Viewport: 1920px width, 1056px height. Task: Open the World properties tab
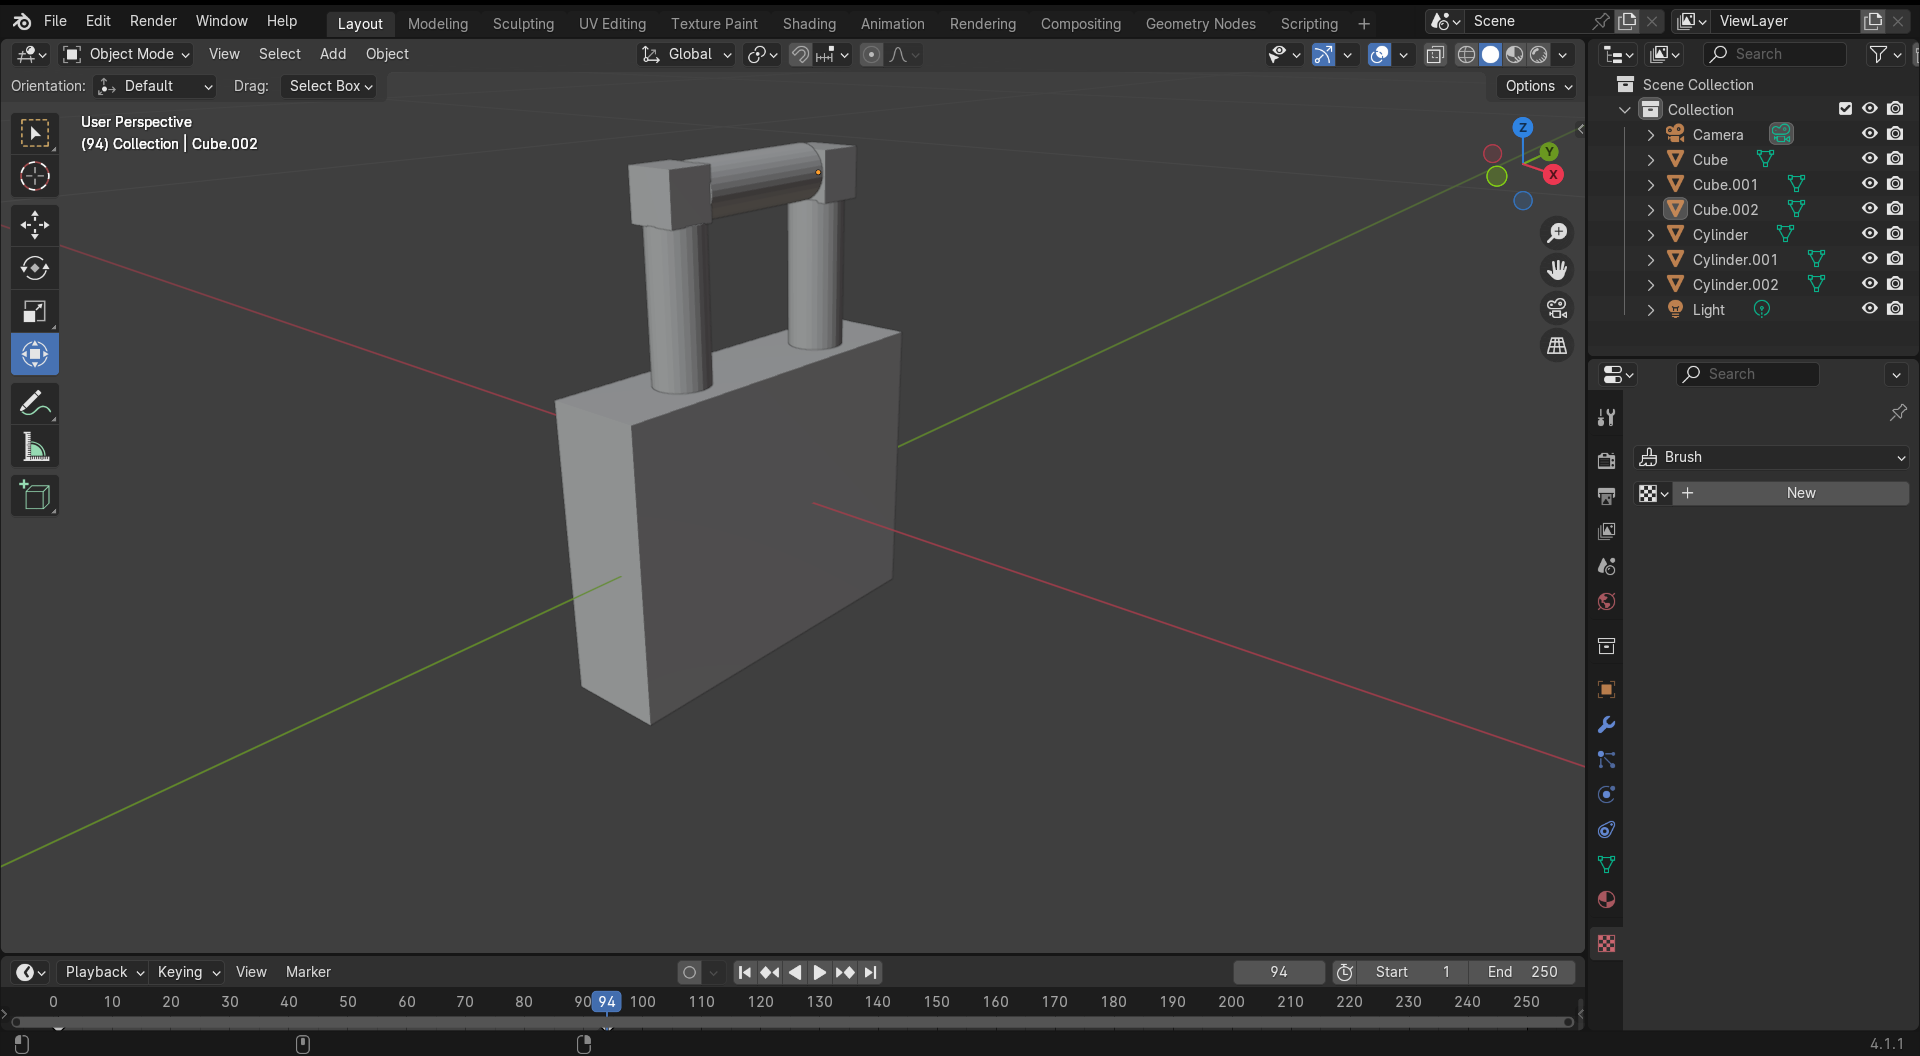pos(1606,601)
